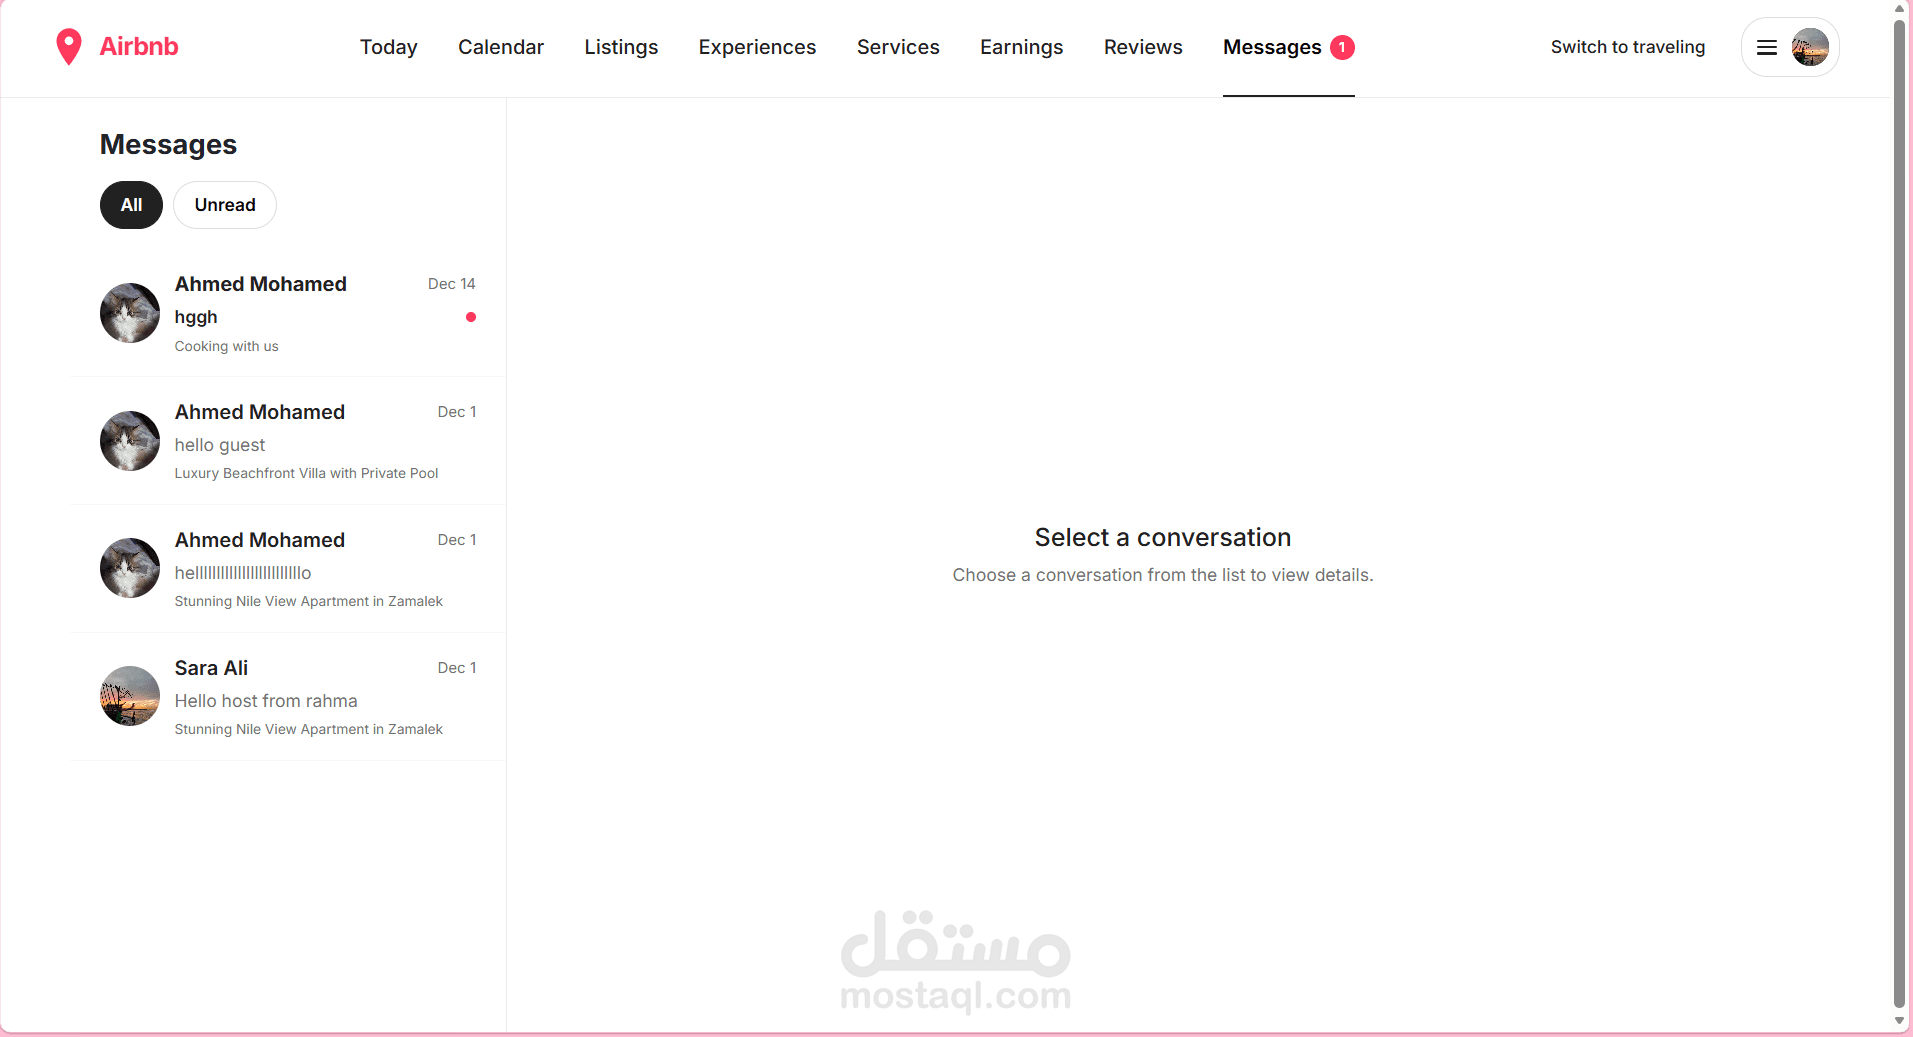Switch to the Experiences tab
This screenshot has height=1037, width=1913.
[x=757, y=47]
